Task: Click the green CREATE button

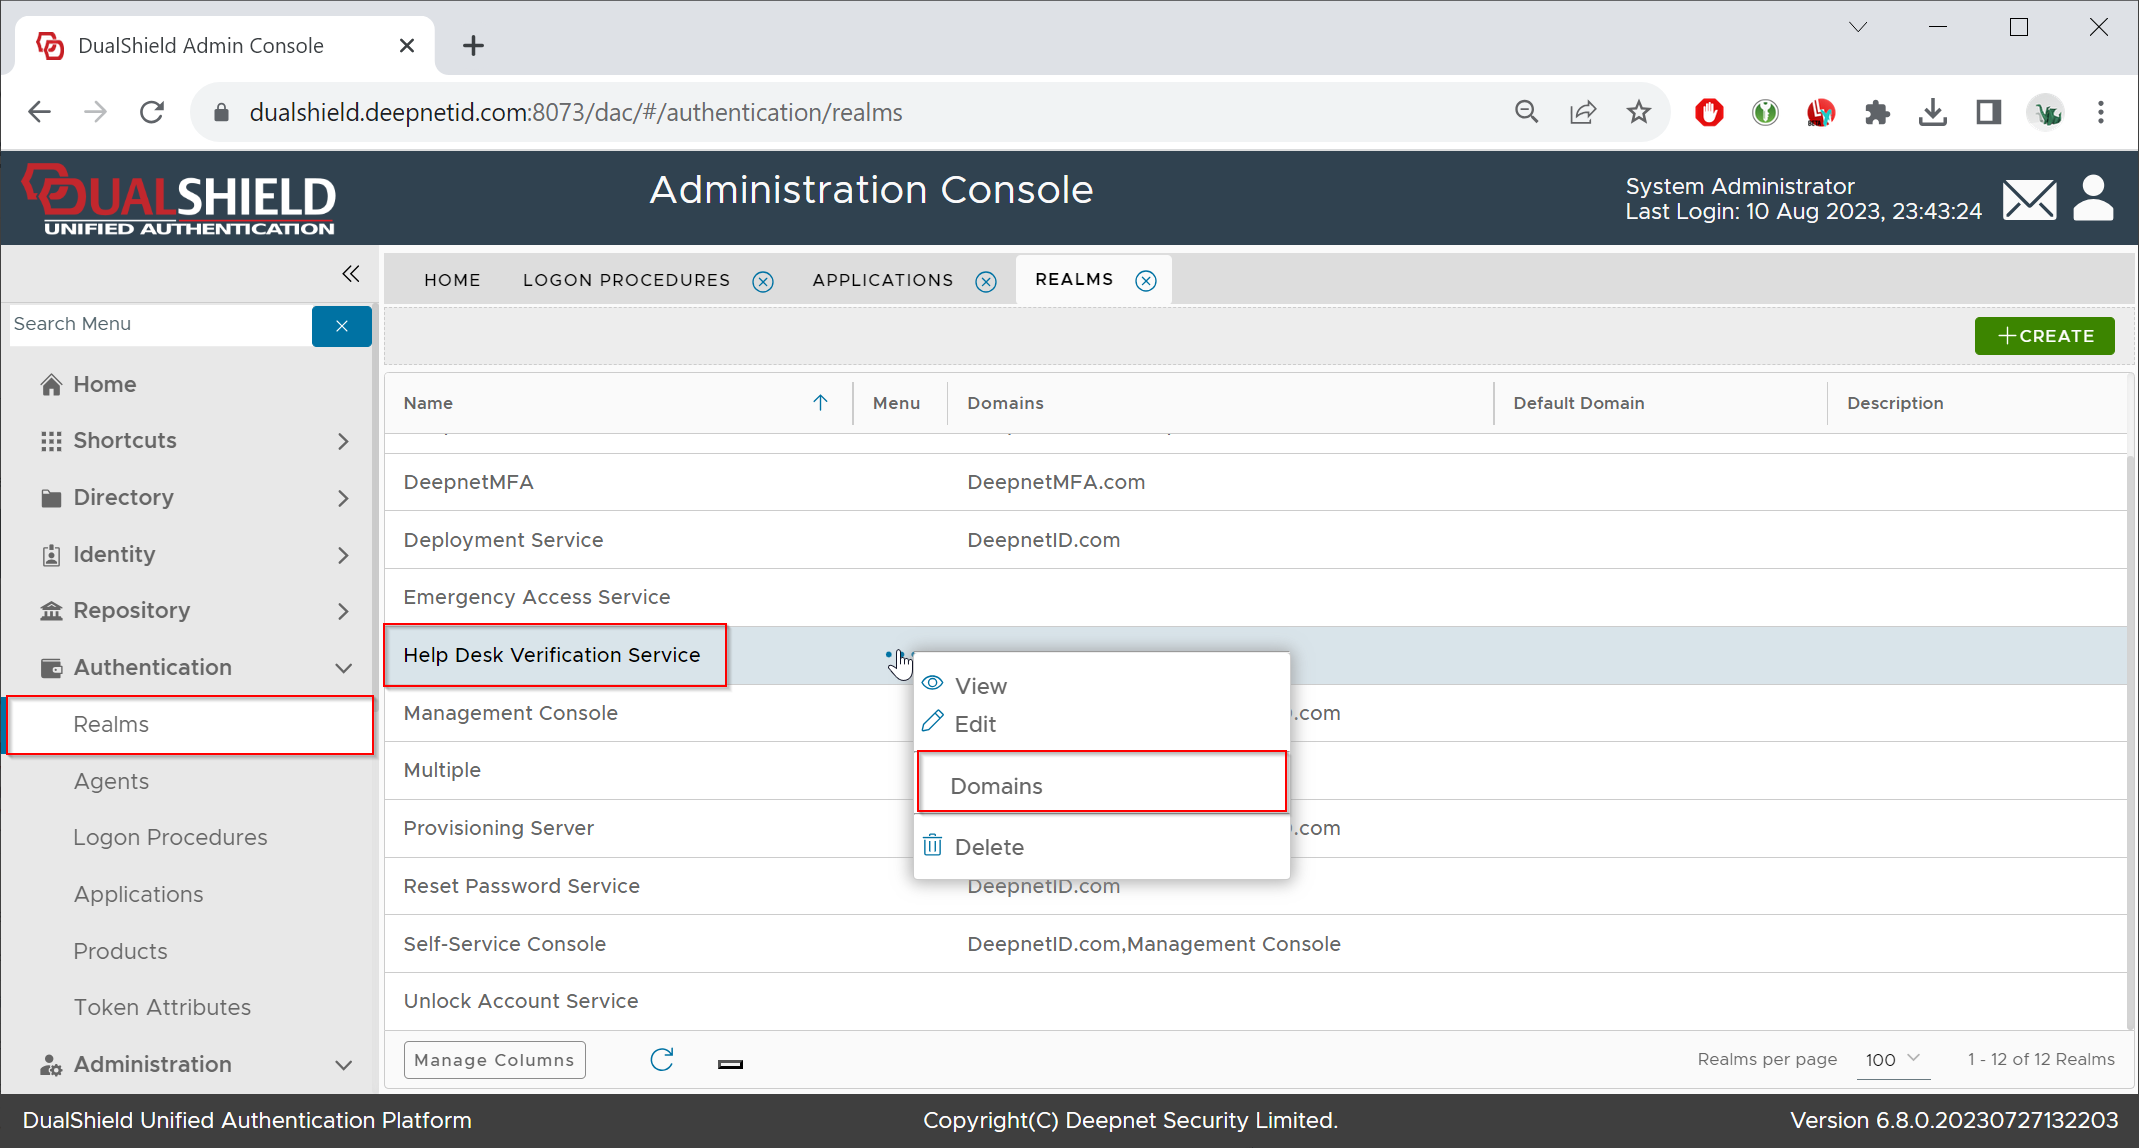Action: 2044,336
